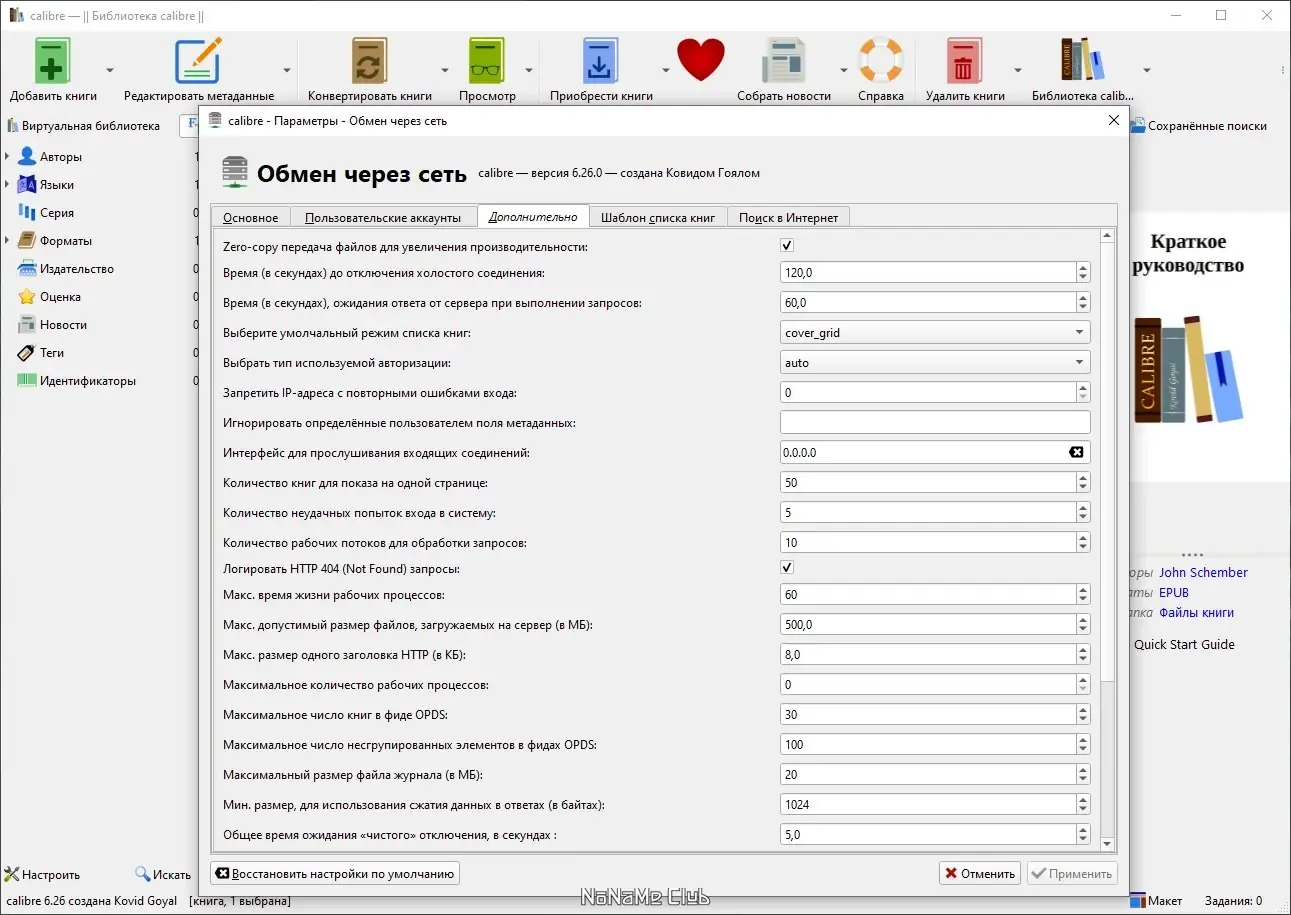Viewport: 1291px width, 915px height.
Task: Click the ignored metadata fields text box
Action: pyautogui.click(x=935, y=423)
